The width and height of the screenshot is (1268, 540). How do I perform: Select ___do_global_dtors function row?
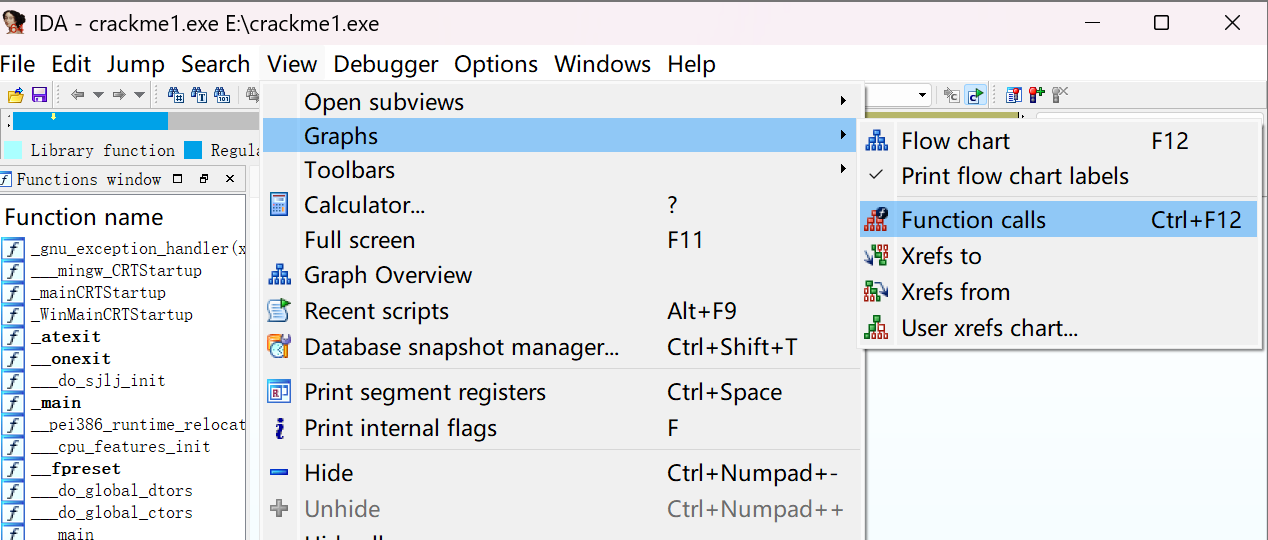123,490
